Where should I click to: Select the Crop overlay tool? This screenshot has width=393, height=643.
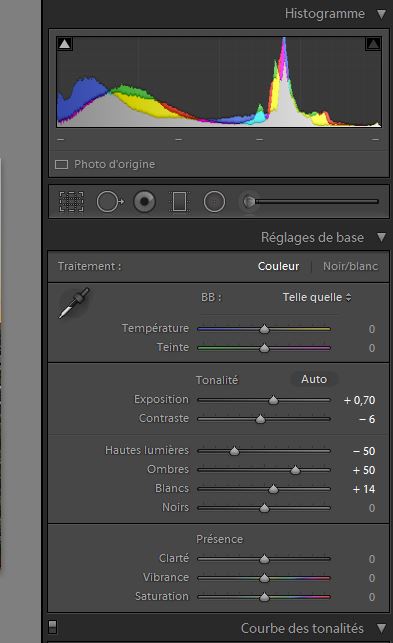pyautogui.click(x=71, y=202)
